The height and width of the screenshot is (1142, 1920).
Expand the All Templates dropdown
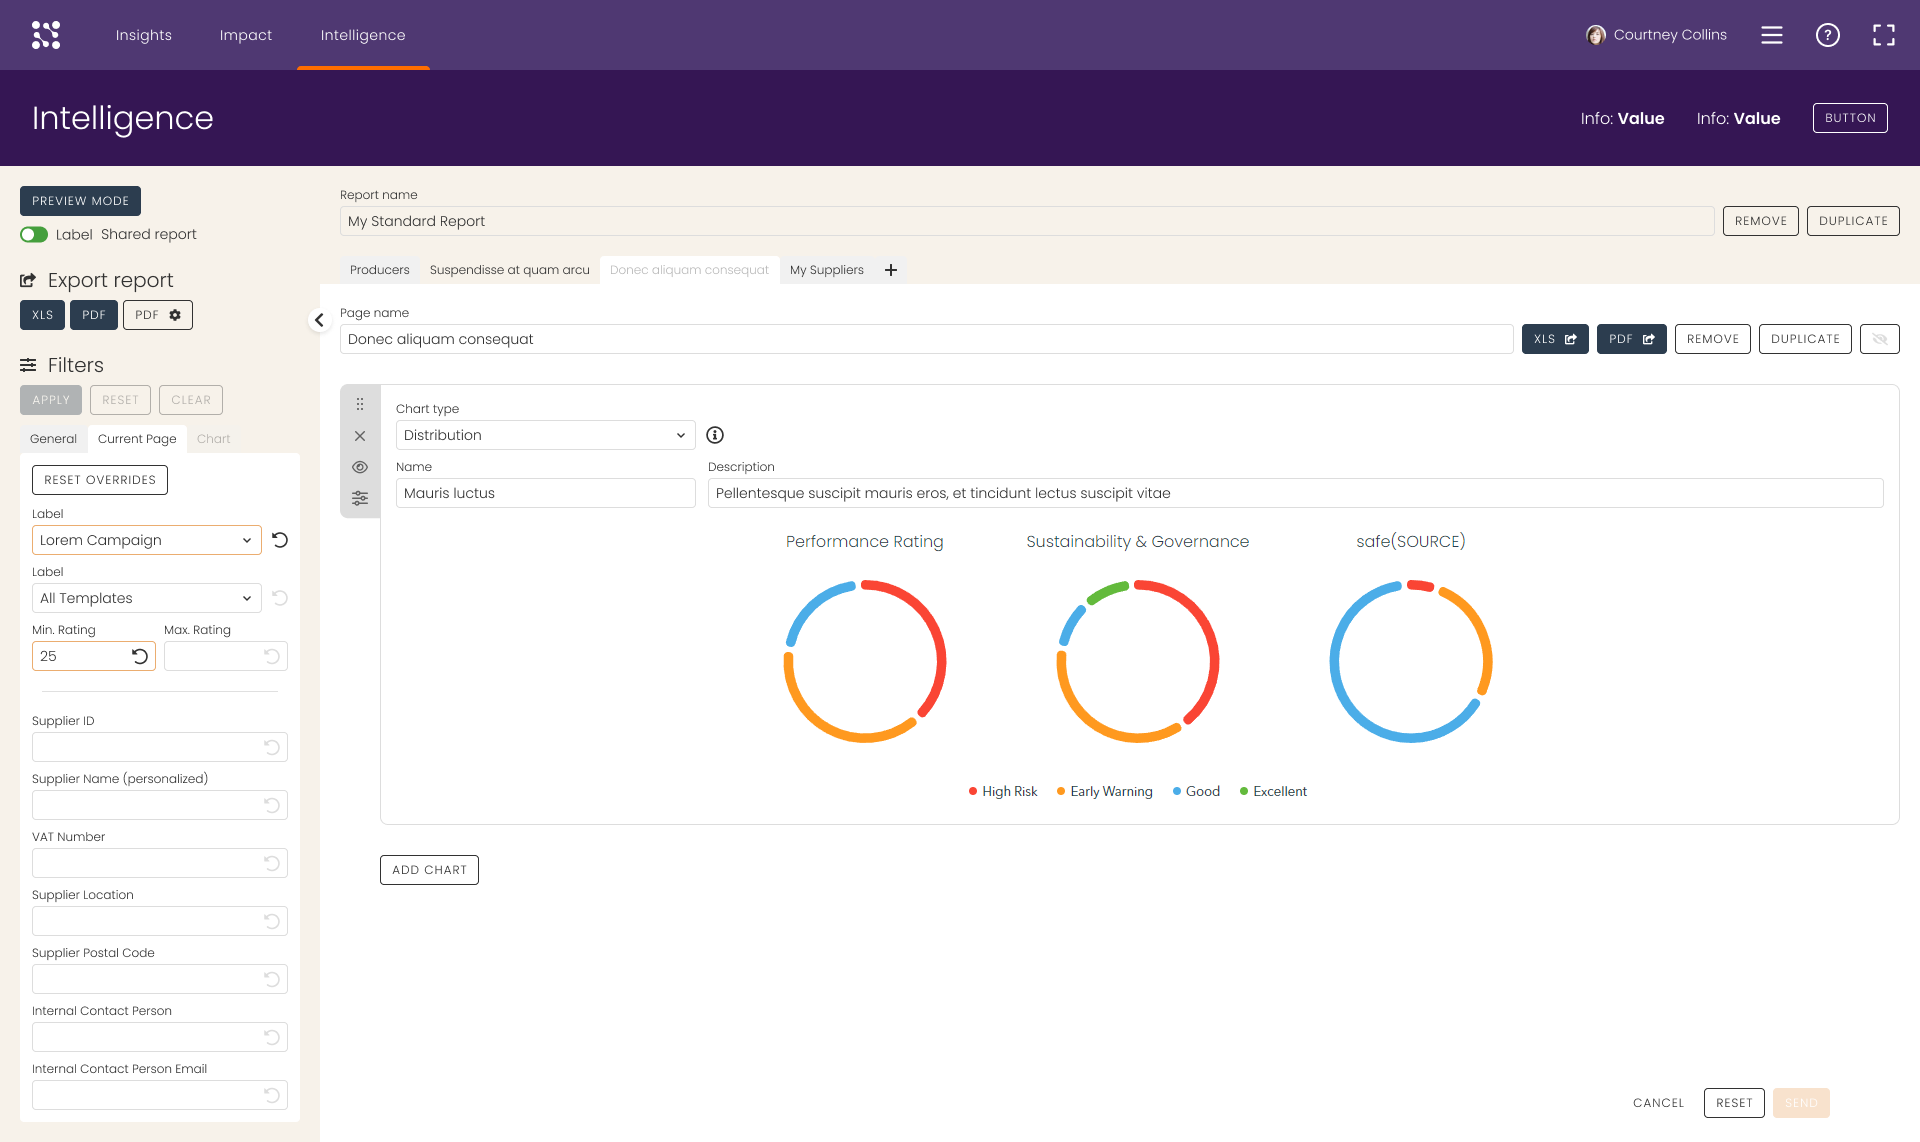146,598
